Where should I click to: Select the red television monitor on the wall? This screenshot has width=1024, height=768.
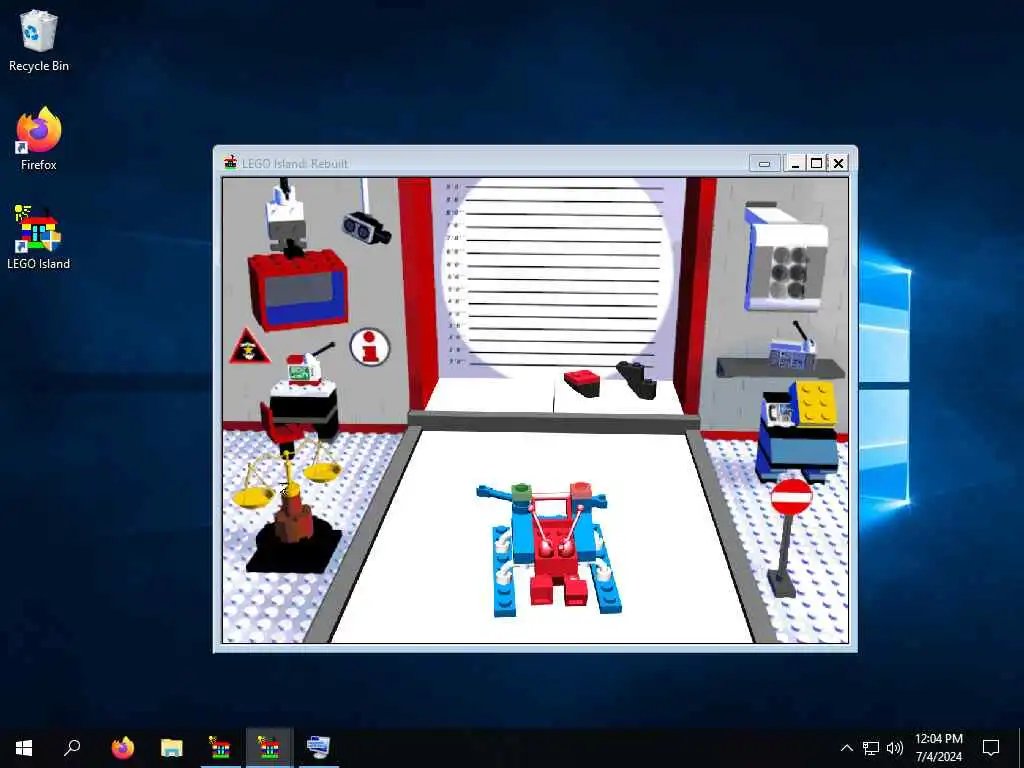click(x=297, y=289)
